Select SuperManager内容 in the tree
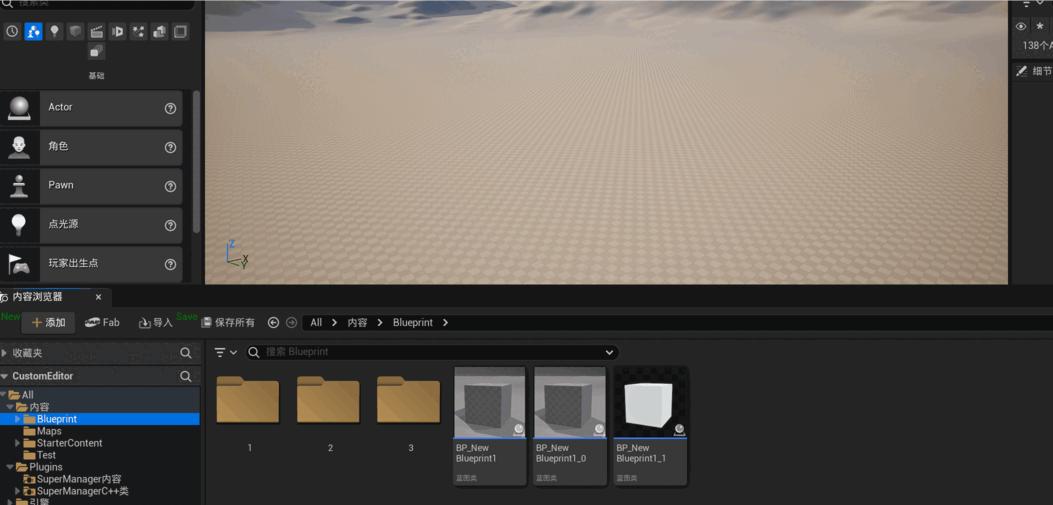The width and height of the screenshot is (1053, 505). pos(79,479)
